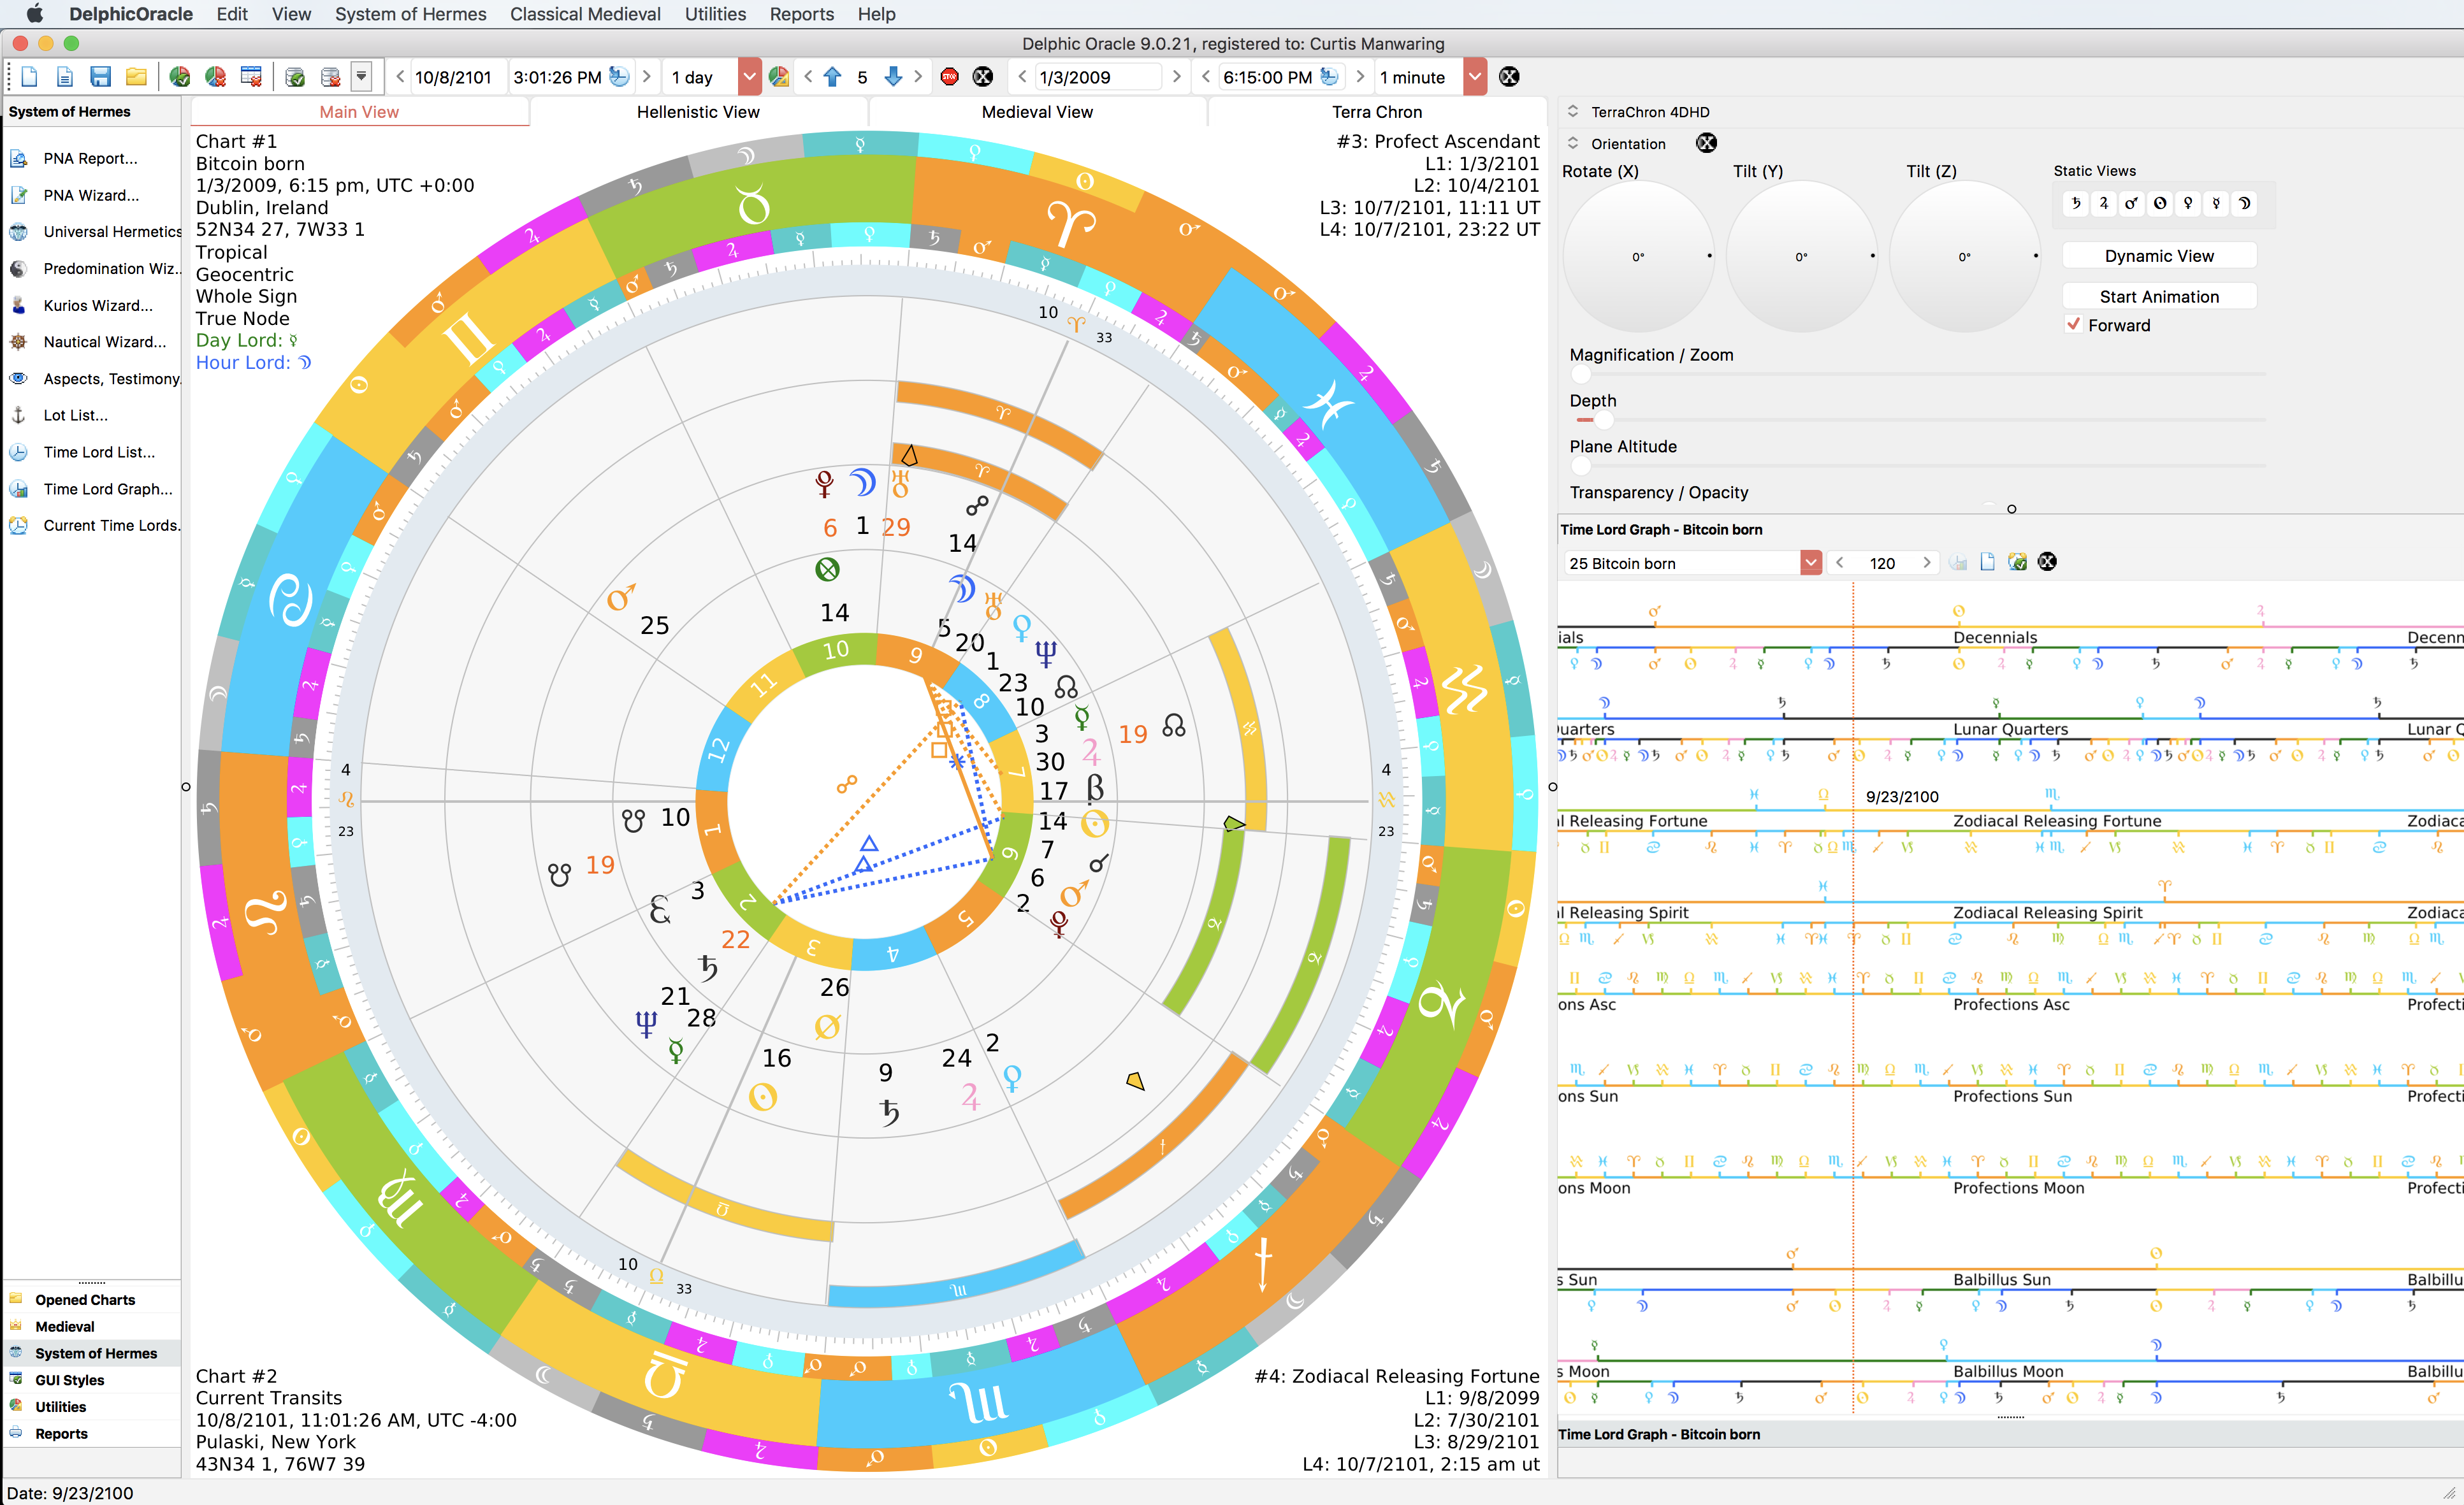
Task: Switch to the Medieval View tab
Action: [1037, 112]
